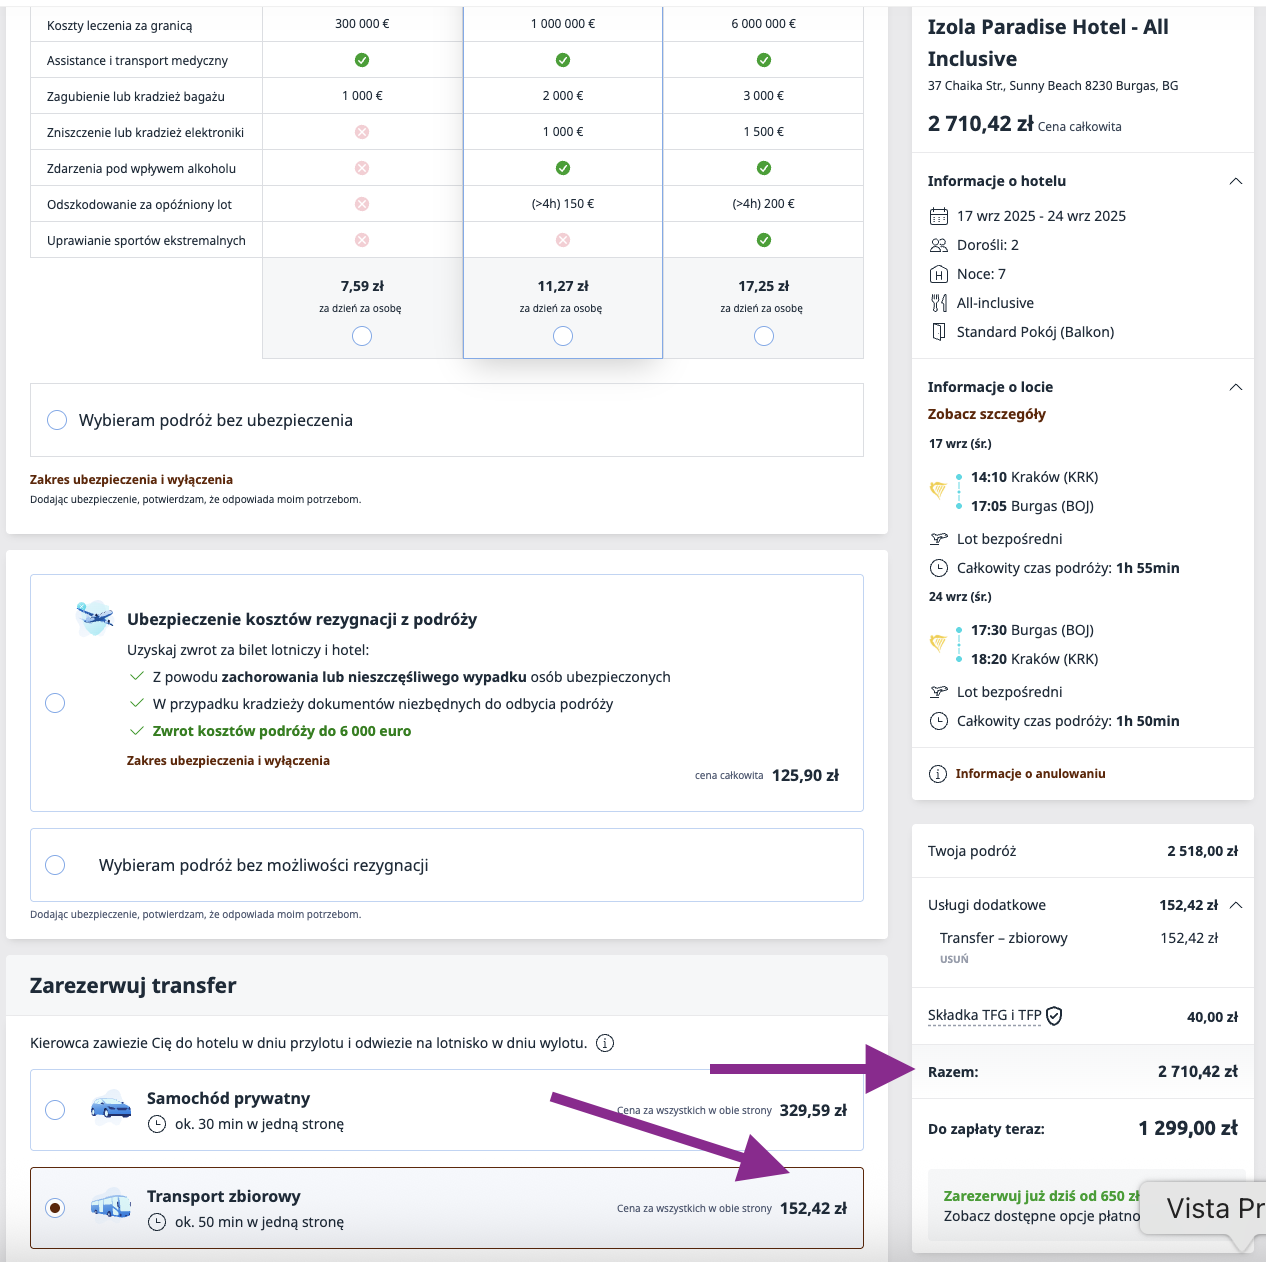1266x1262 pixels.
Task: Click plane icon by return Lot bezpośredni
Action: (x=939, y=692)
